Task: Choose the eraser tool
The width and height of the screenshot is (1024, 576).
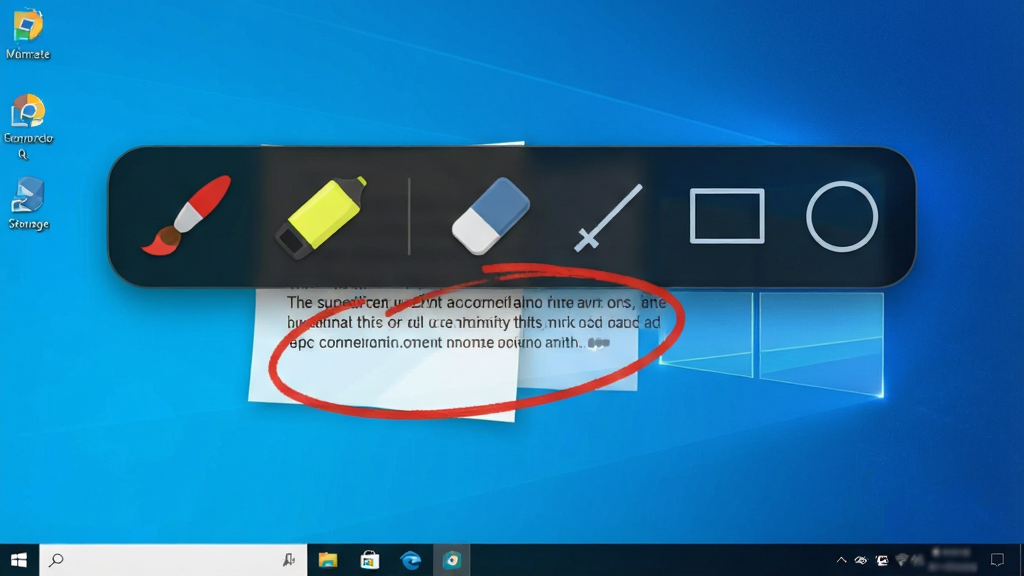Action: click(490, 216)
